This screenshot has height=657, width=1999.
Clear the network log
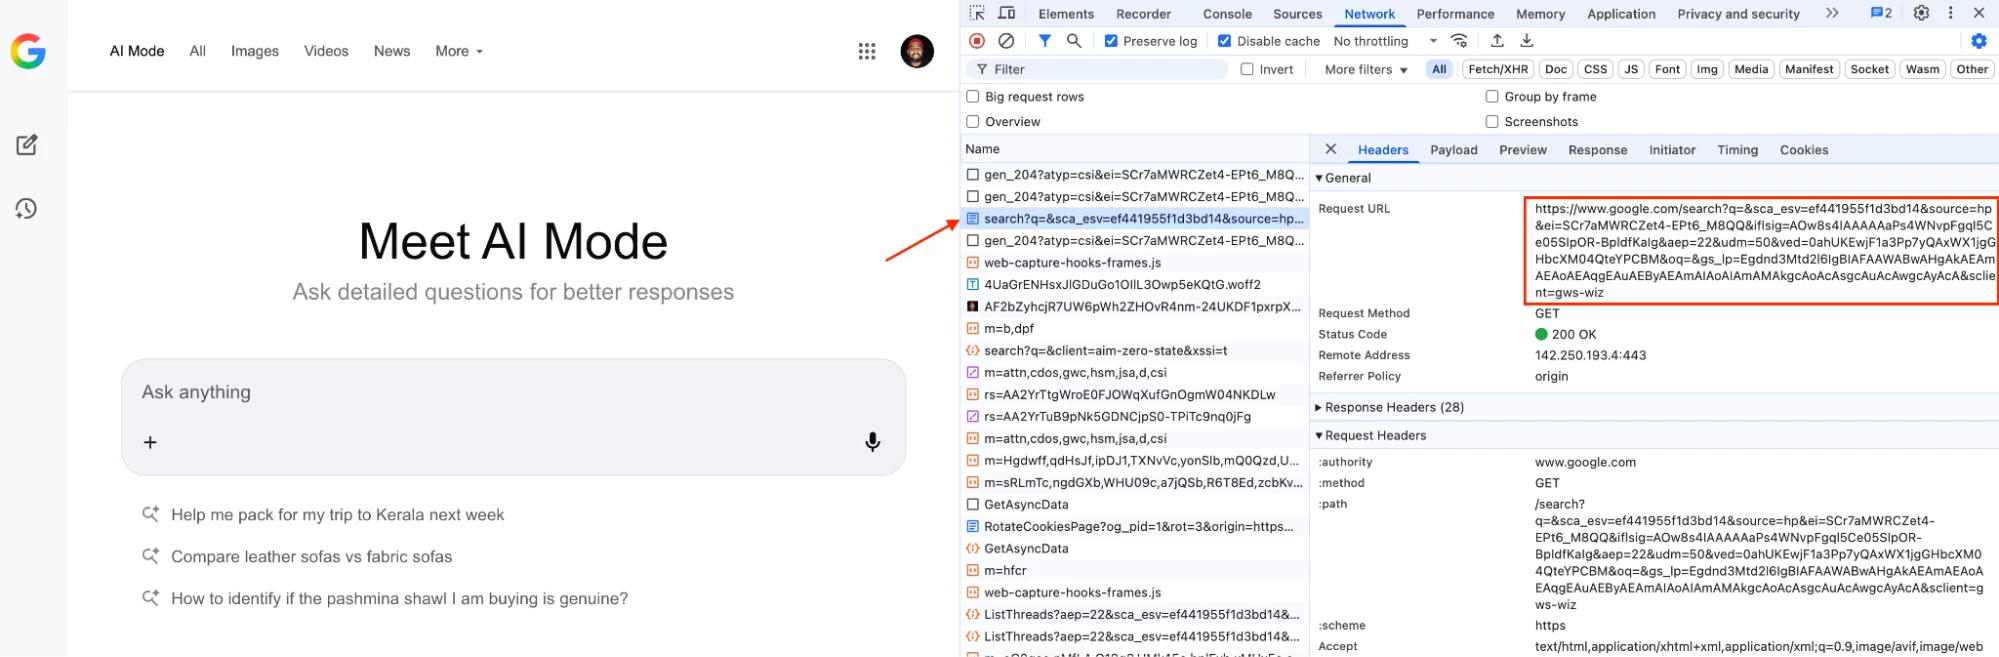(1007, 41)
